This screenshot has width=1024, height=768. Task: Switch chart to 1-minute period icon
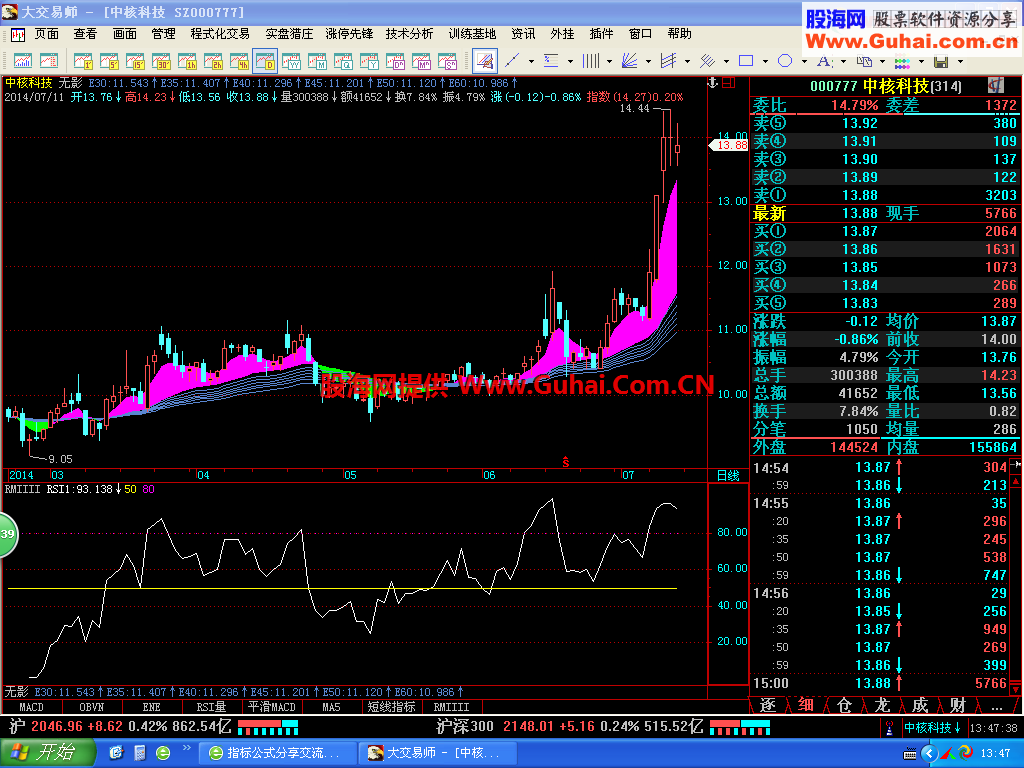tap(83, 61)
